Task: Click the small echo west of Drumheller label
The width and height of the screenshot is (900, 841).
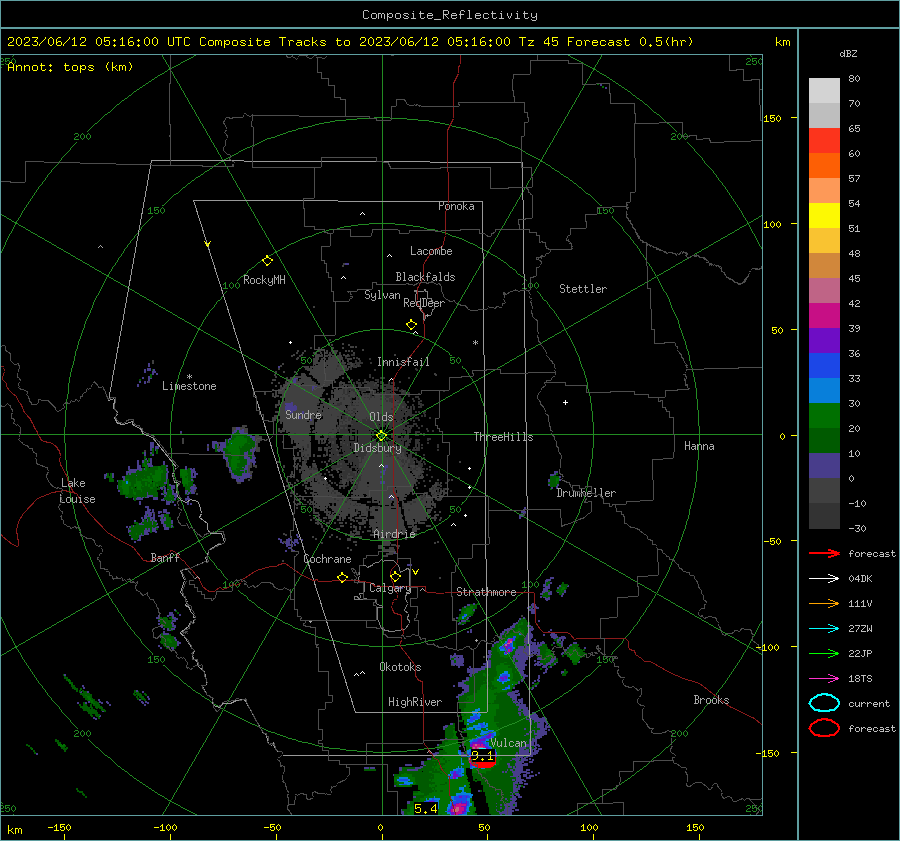Action: click(554, 479)
